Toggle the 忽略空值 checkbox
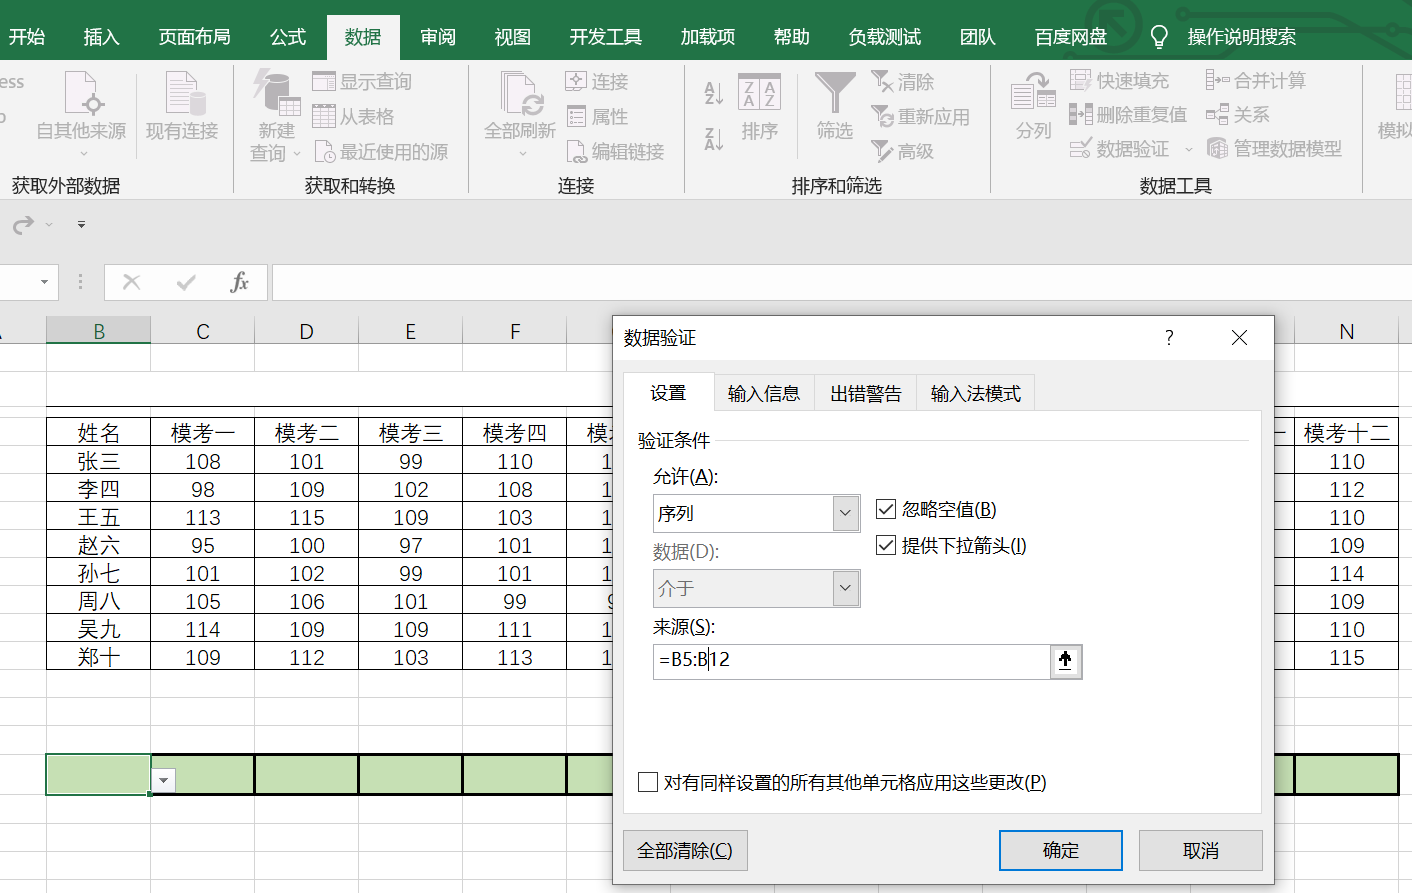Screen dimensions: 1412x893 (885, 509)
